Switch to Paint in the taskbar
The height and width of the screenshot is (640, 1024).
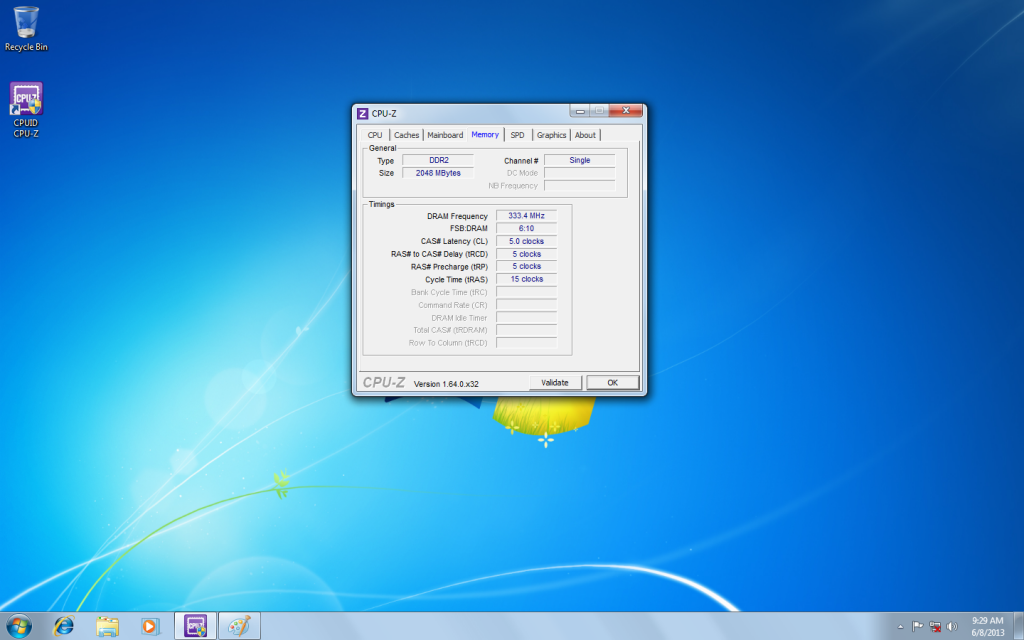239,626
